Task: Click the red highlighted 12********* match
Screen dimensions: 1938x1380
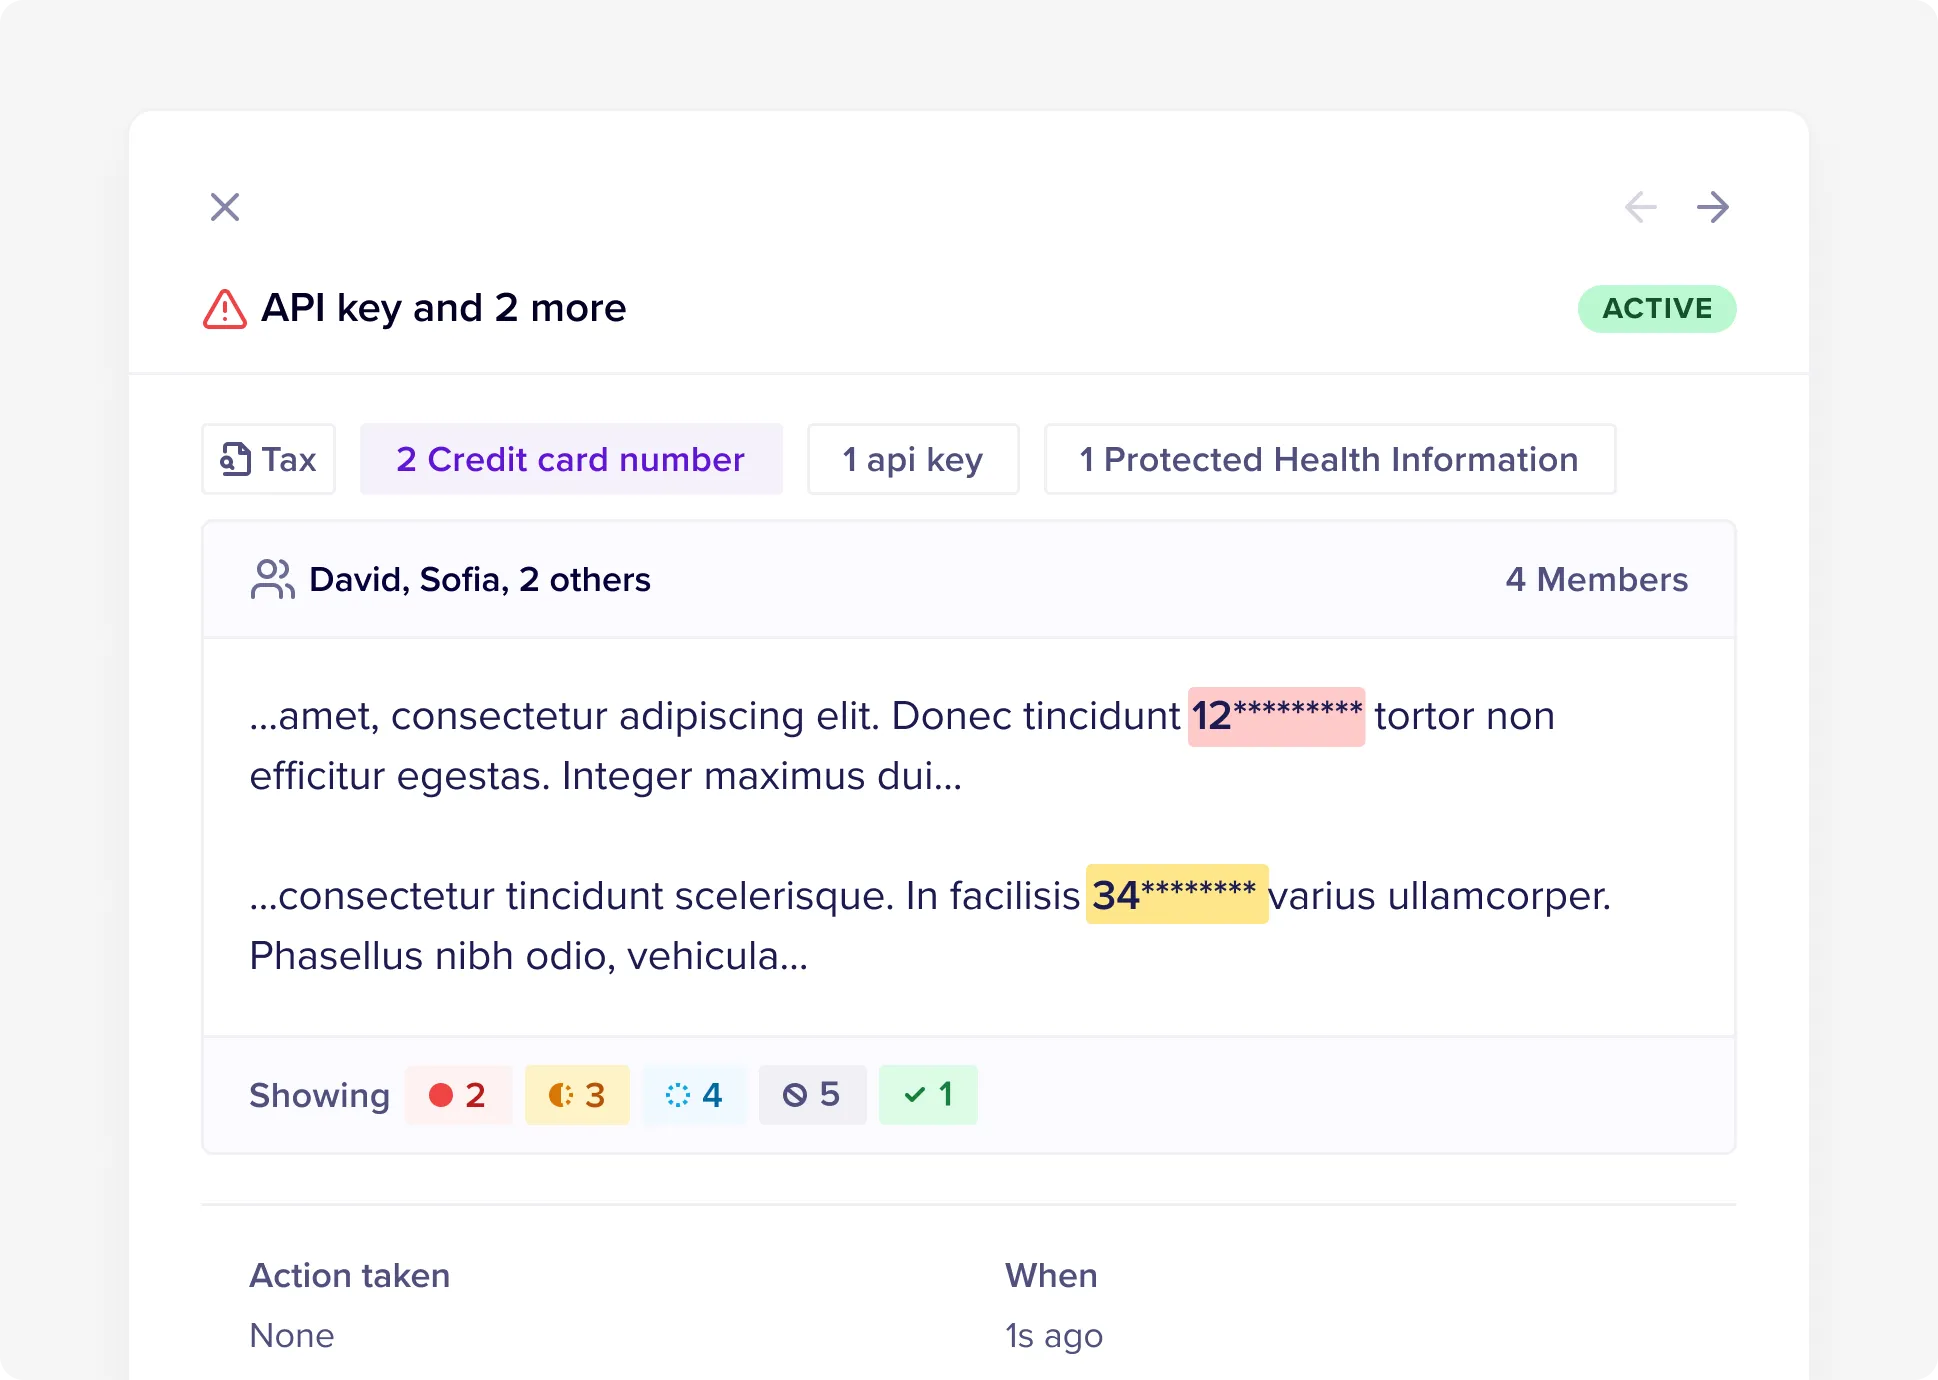Action: pos(1276,716)
